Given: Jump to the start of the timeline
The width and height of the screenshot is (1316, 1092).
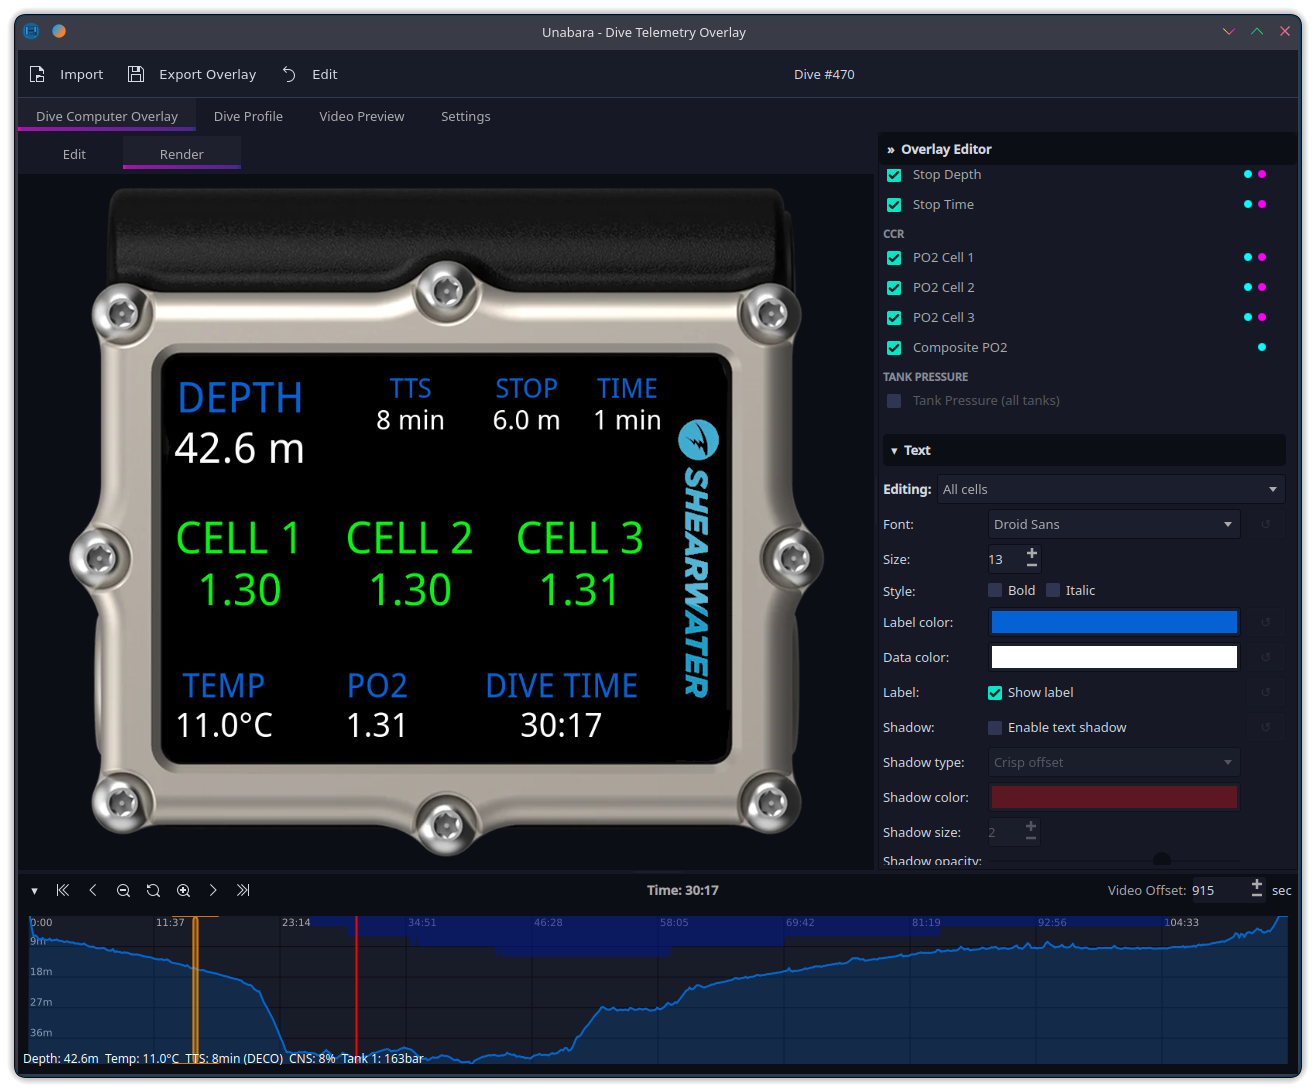Looking at the screenshot, I should (63, 890).
